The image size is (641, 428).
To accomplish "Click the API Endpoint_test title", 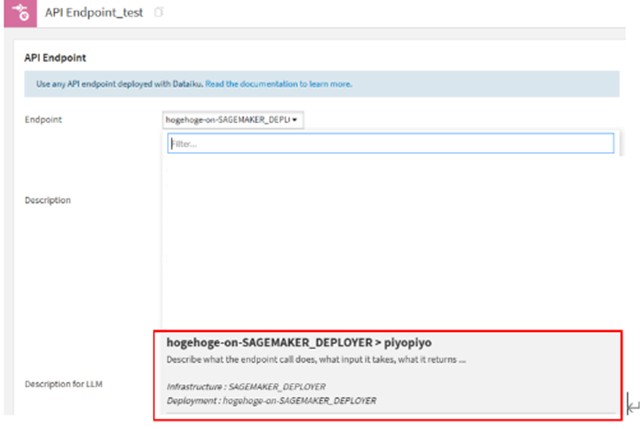I will (x=94, y=13).
